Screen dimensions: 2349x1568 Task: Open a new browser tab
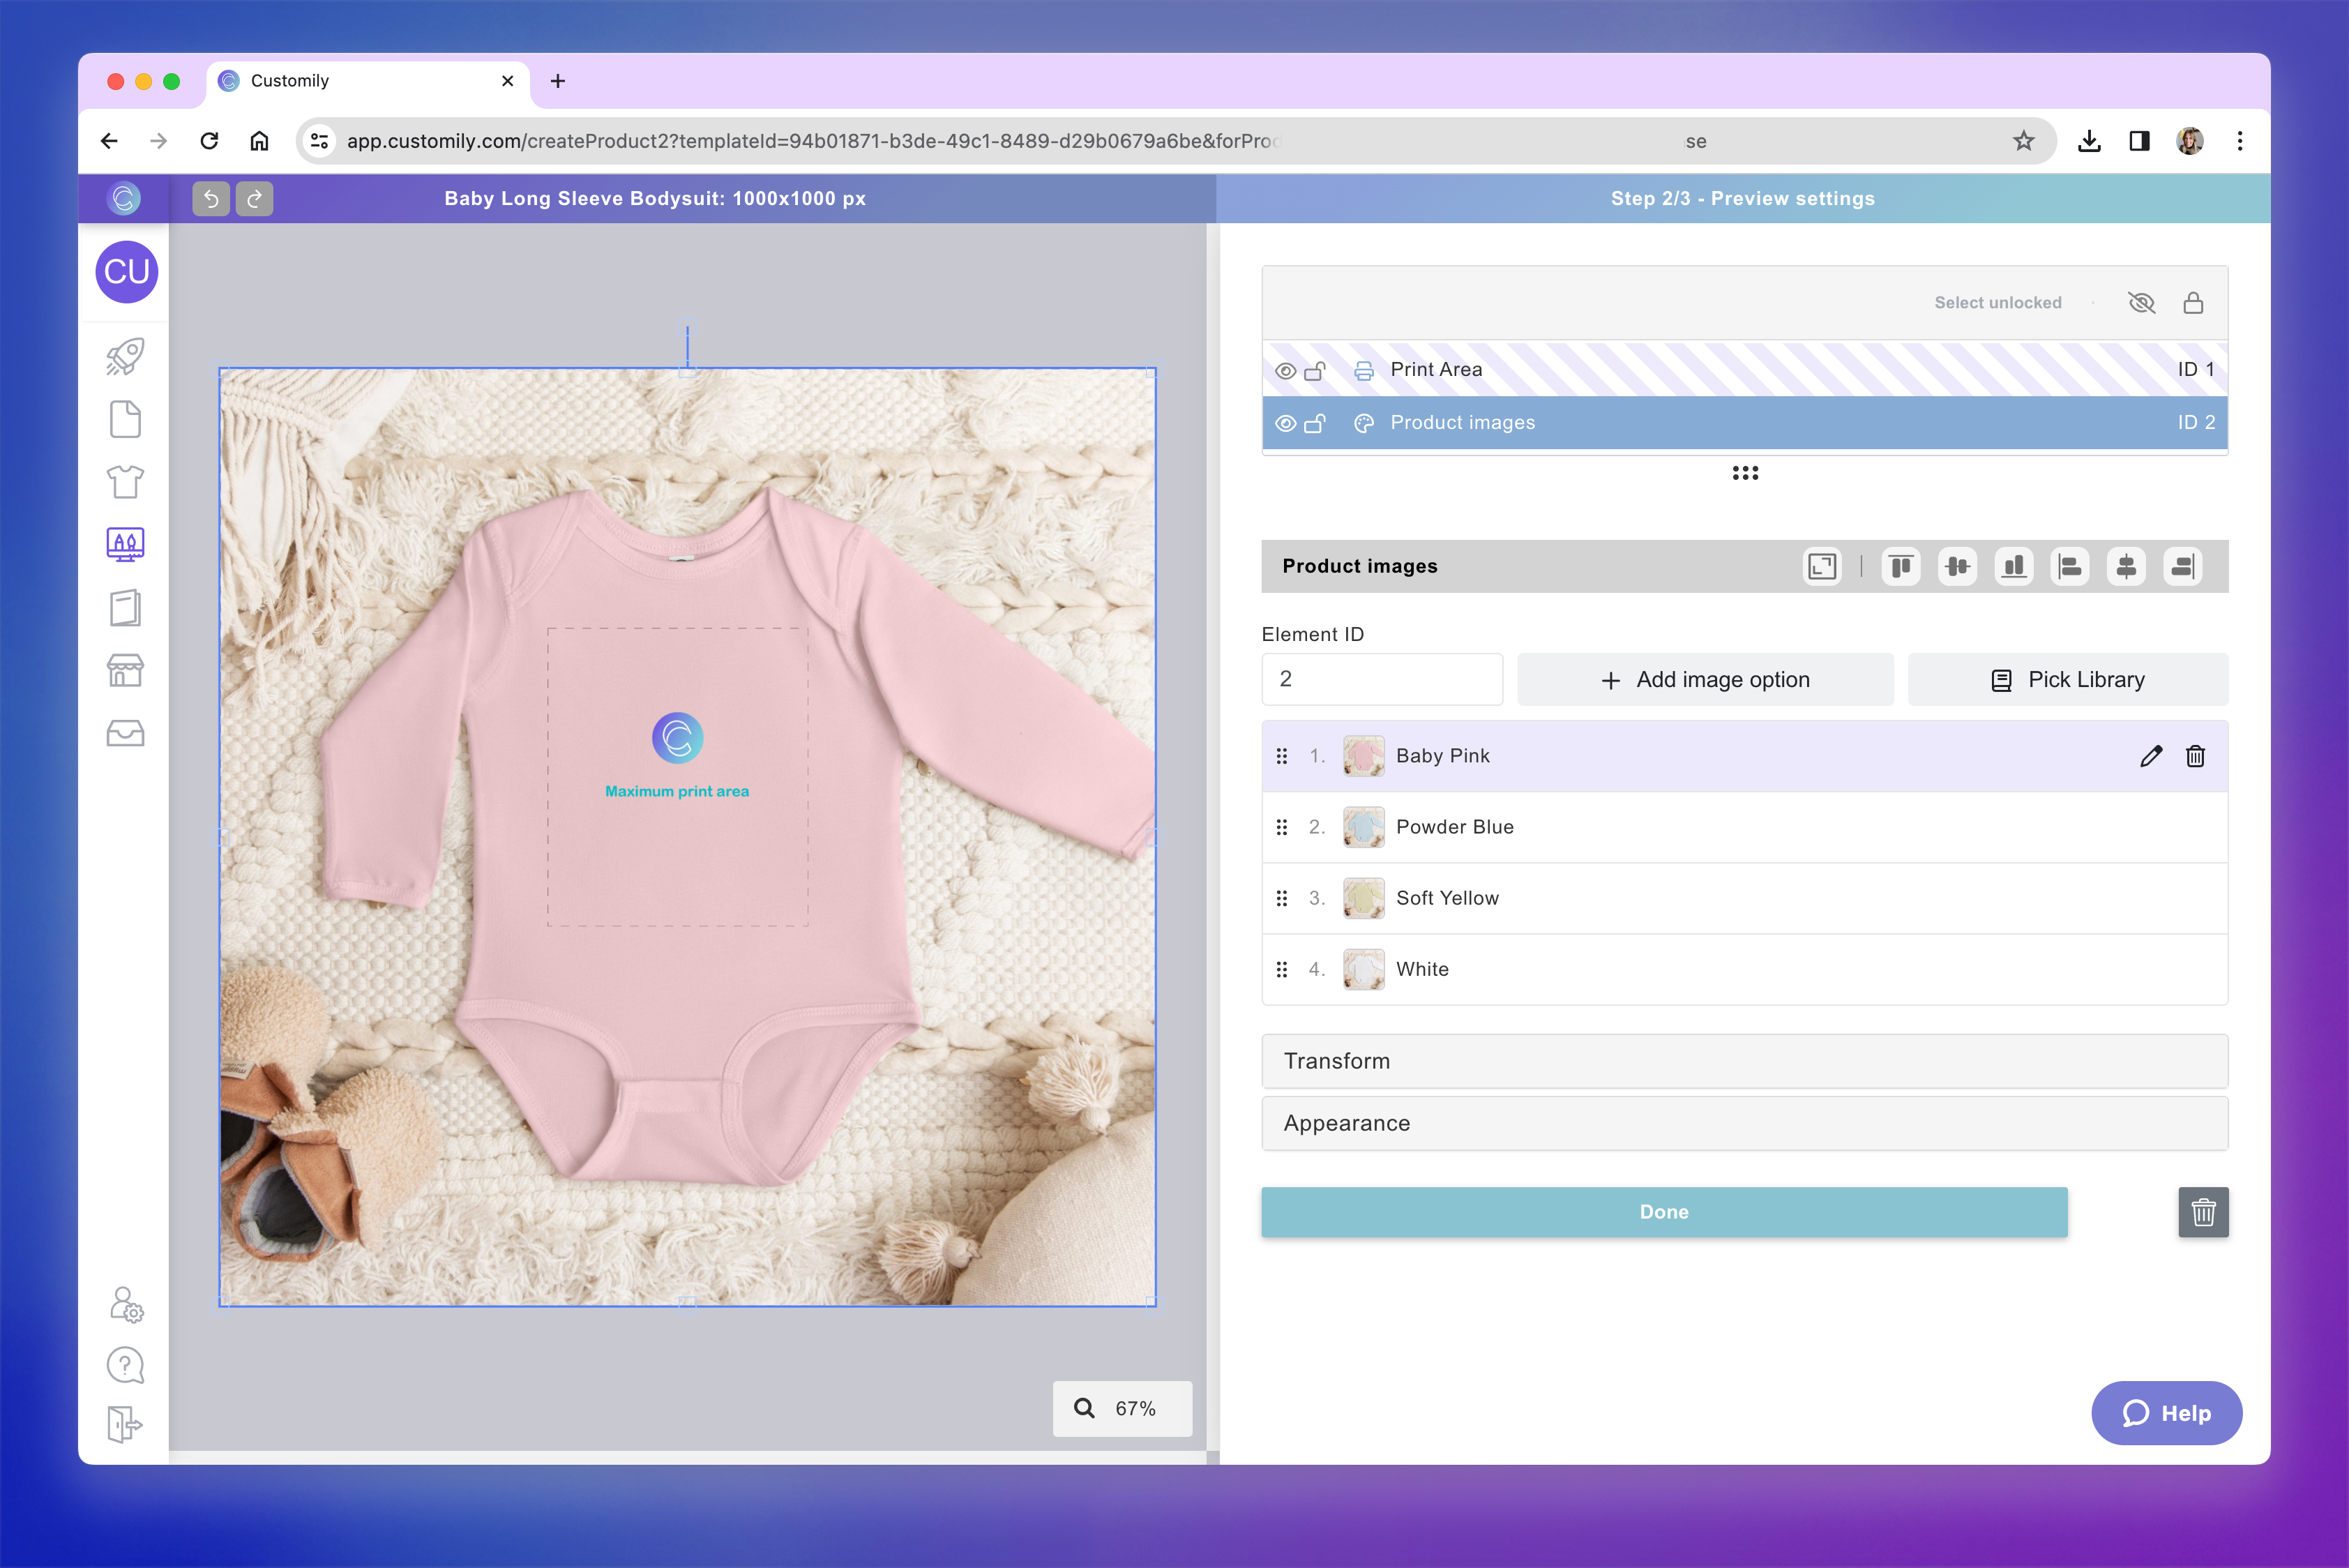[x=557, y=81]
